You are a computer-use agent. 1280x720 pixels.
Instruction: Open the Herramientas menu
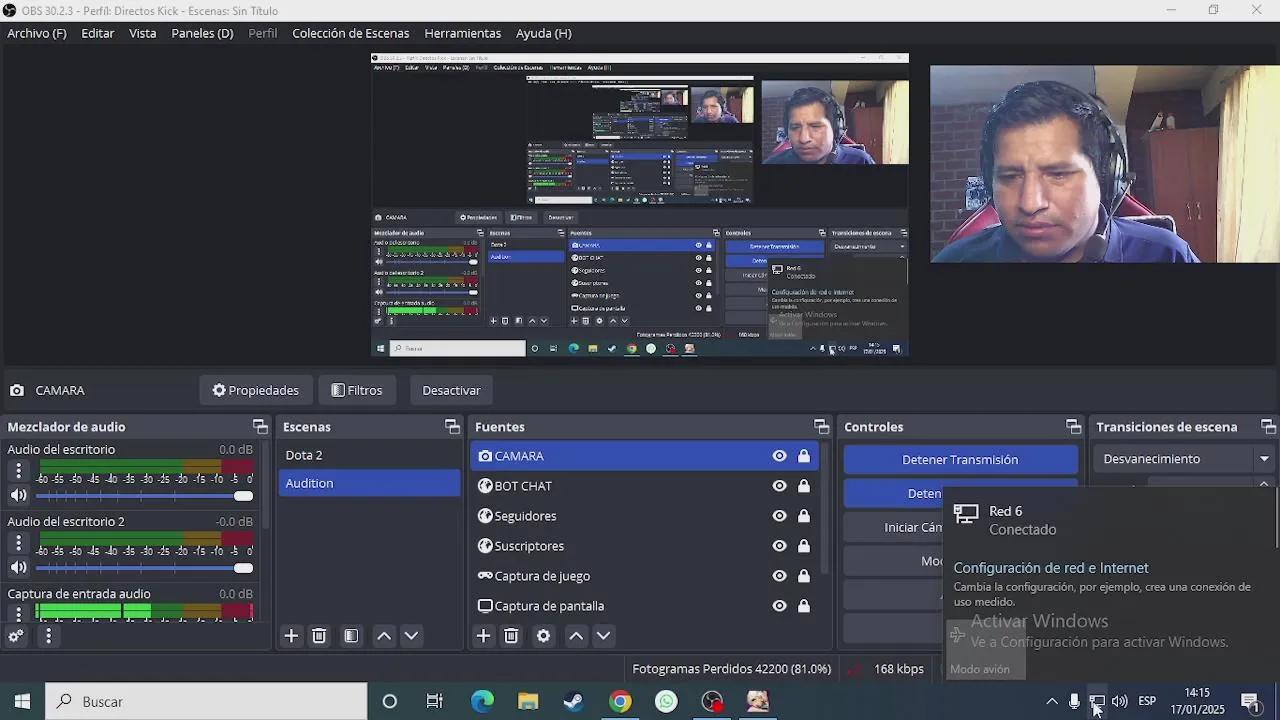(462, 33)
